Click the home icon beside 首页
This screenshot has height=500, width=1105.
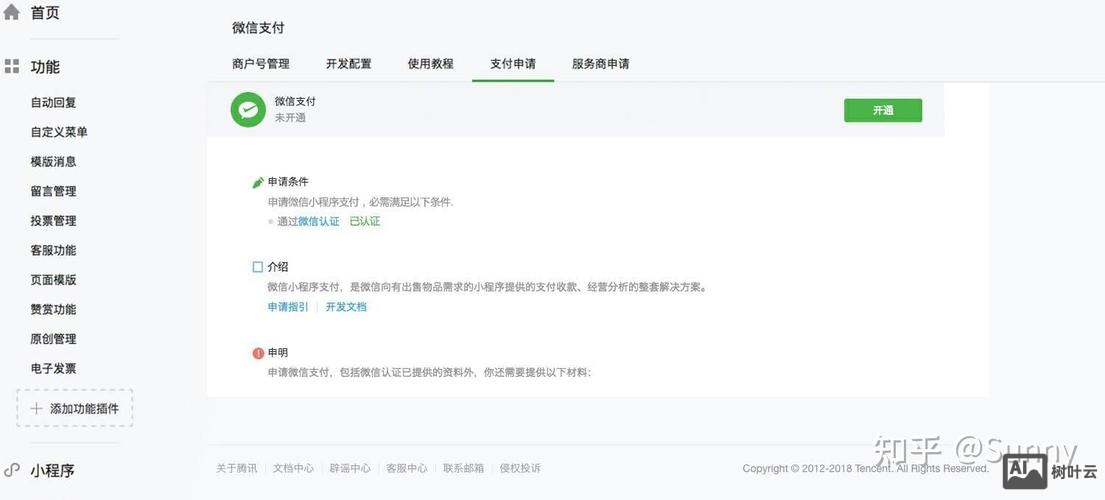point(11,12)
